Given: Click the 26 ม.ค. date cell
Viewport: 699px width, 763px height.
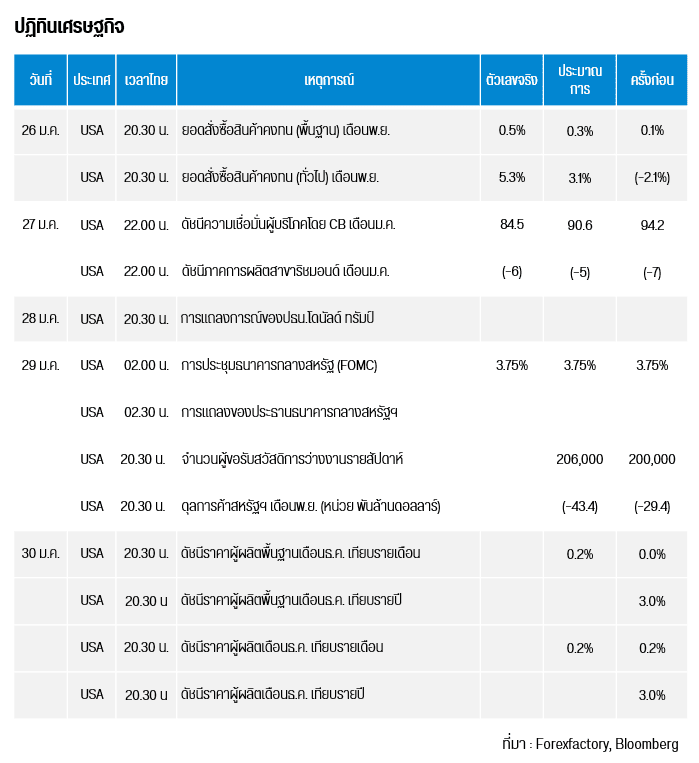Looking at the screenshot, I should pyautogui.click(x=40, y=130).
